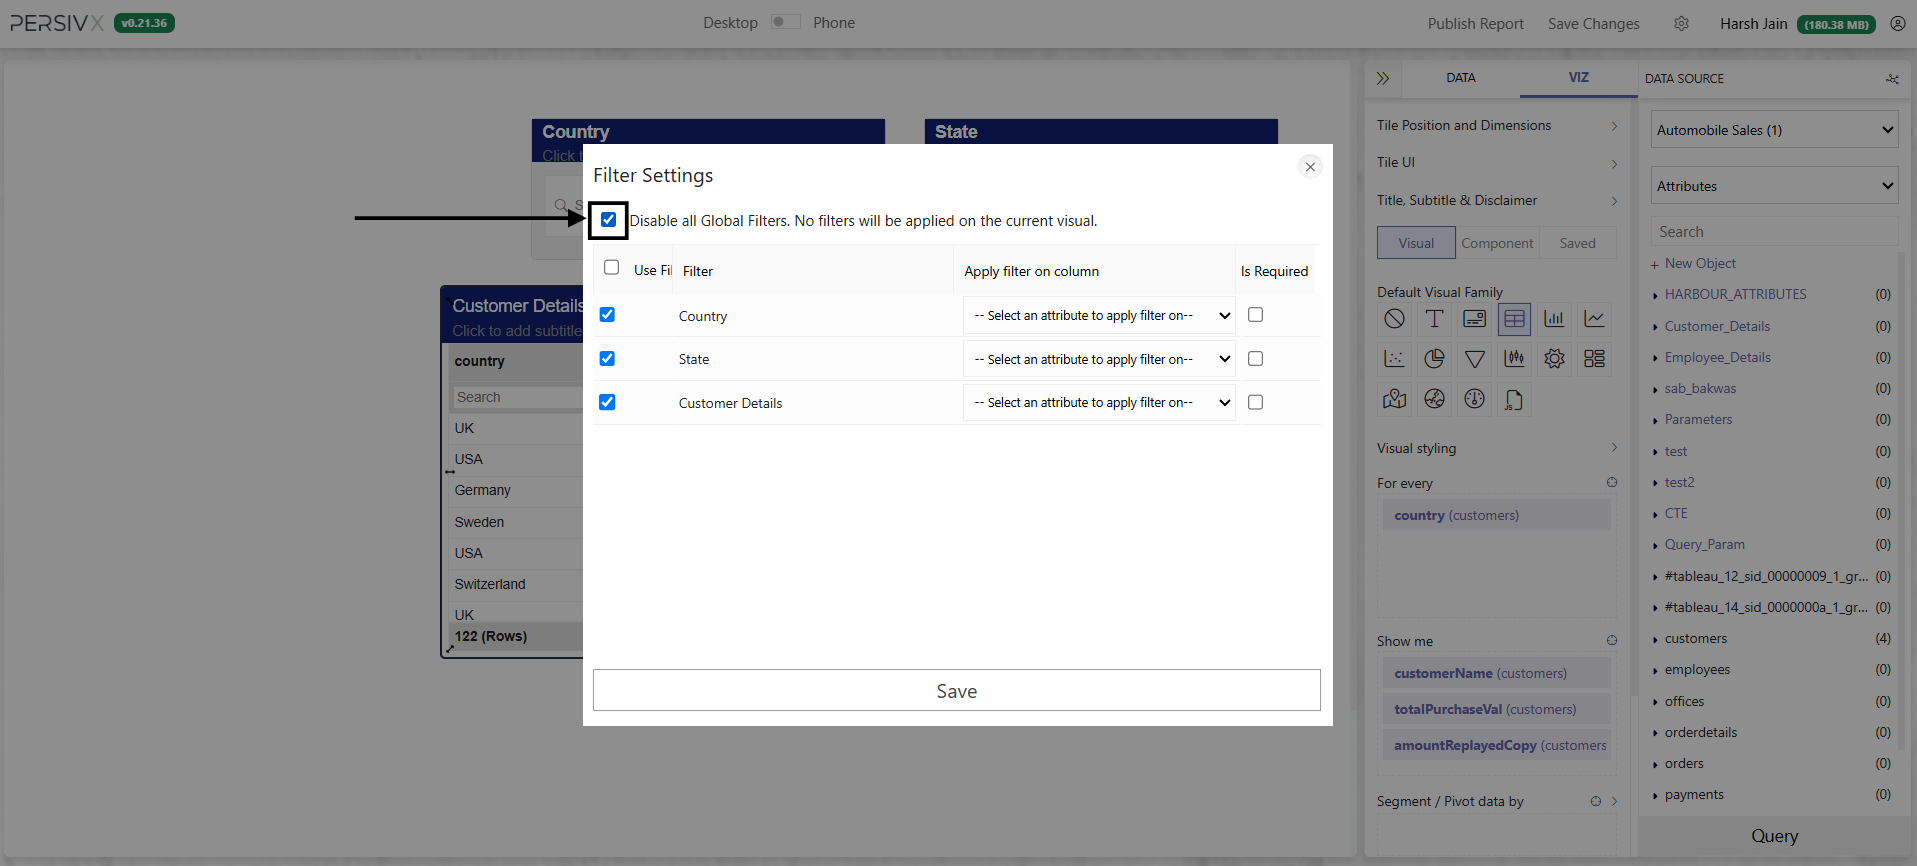Open the Country row attribute dropdown

point(1099,315)
